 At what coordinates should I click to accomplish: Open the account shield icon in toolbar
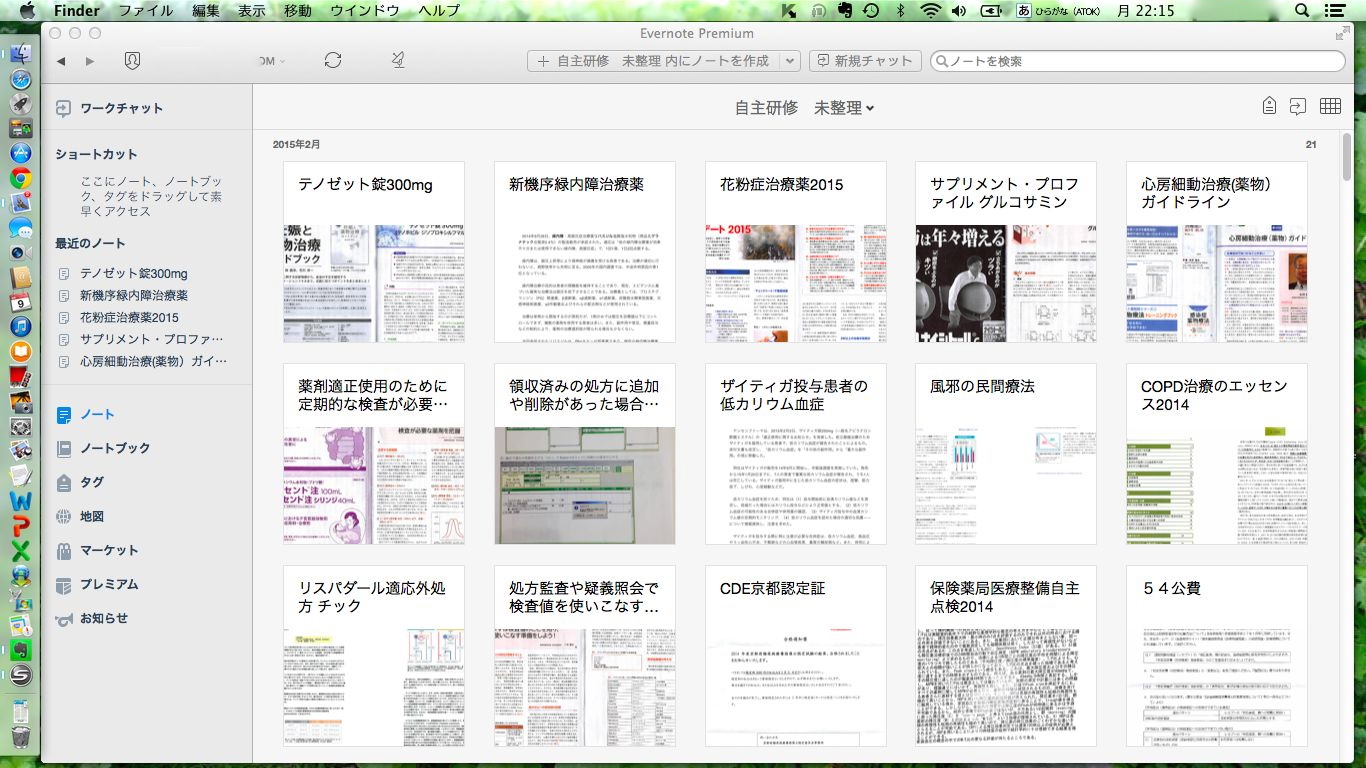tap(132, 61)
